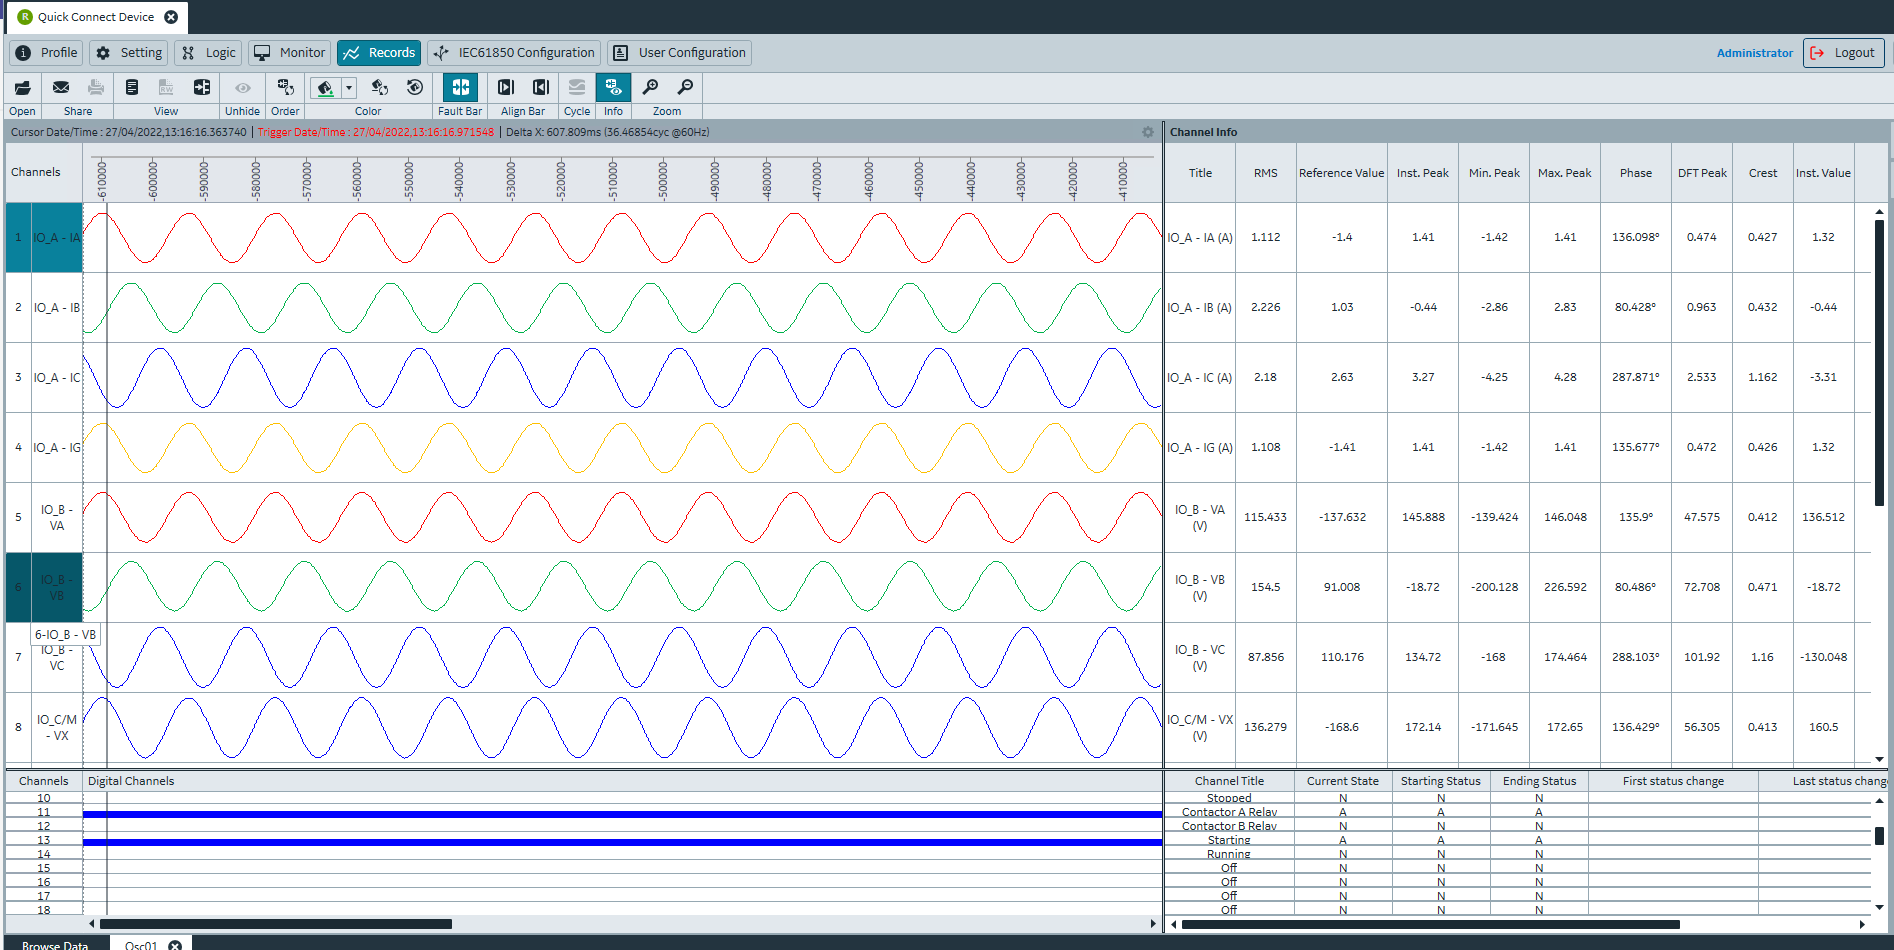Click the align bar forward icon

coord(506,88)
